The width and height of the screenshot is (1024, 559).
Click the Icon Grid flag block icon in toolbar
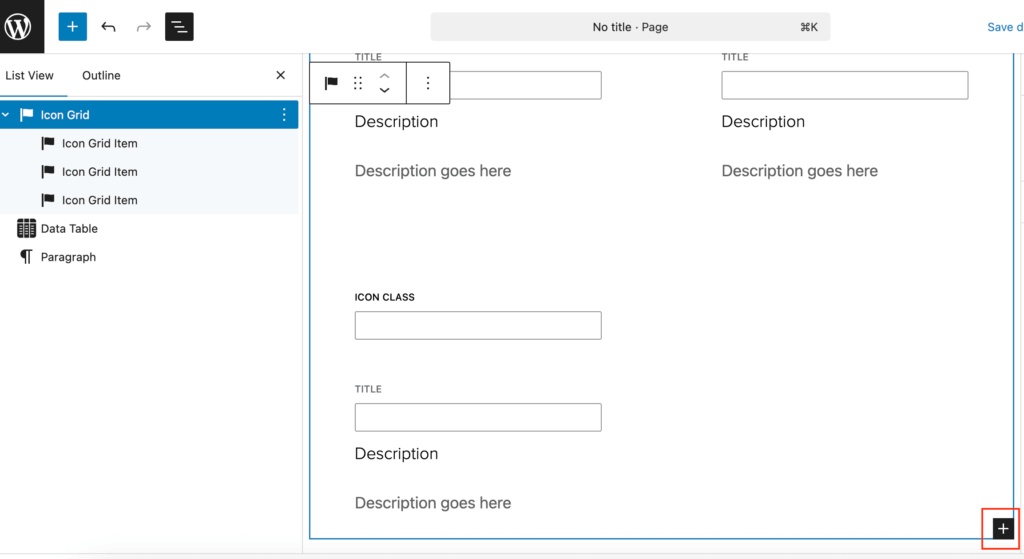[x=331, y=83]
